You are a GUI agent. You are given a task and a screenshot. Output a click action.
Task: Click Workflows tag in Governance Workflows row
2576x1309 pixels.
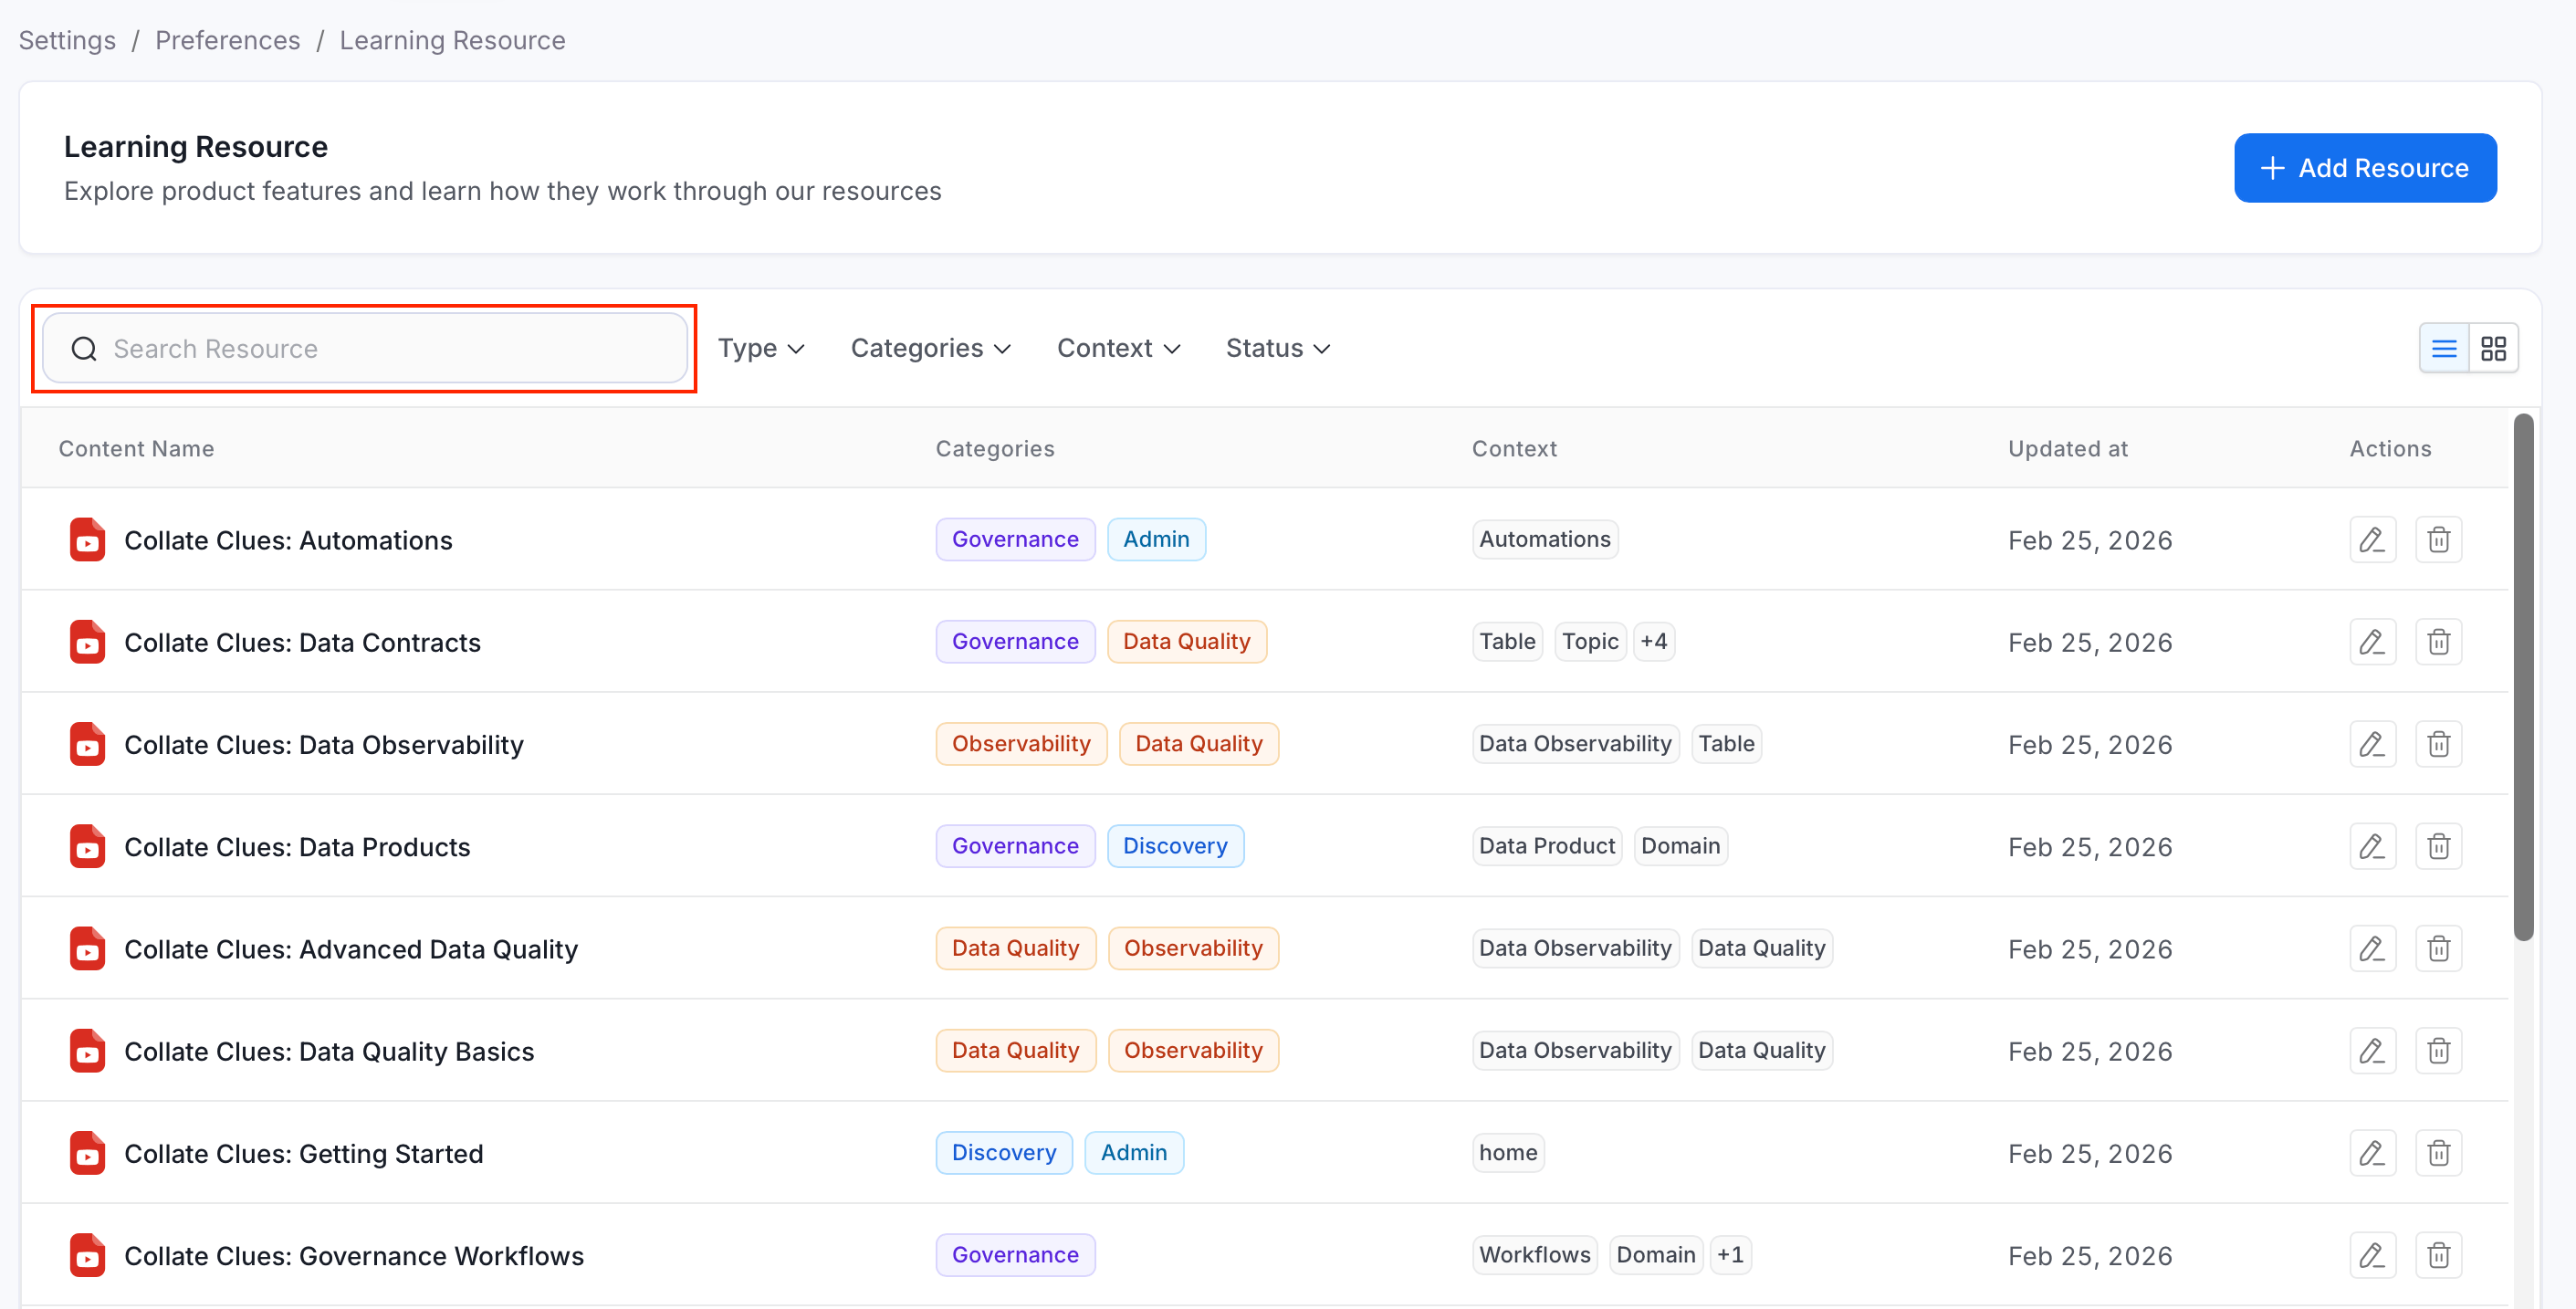[1534, 1254]
